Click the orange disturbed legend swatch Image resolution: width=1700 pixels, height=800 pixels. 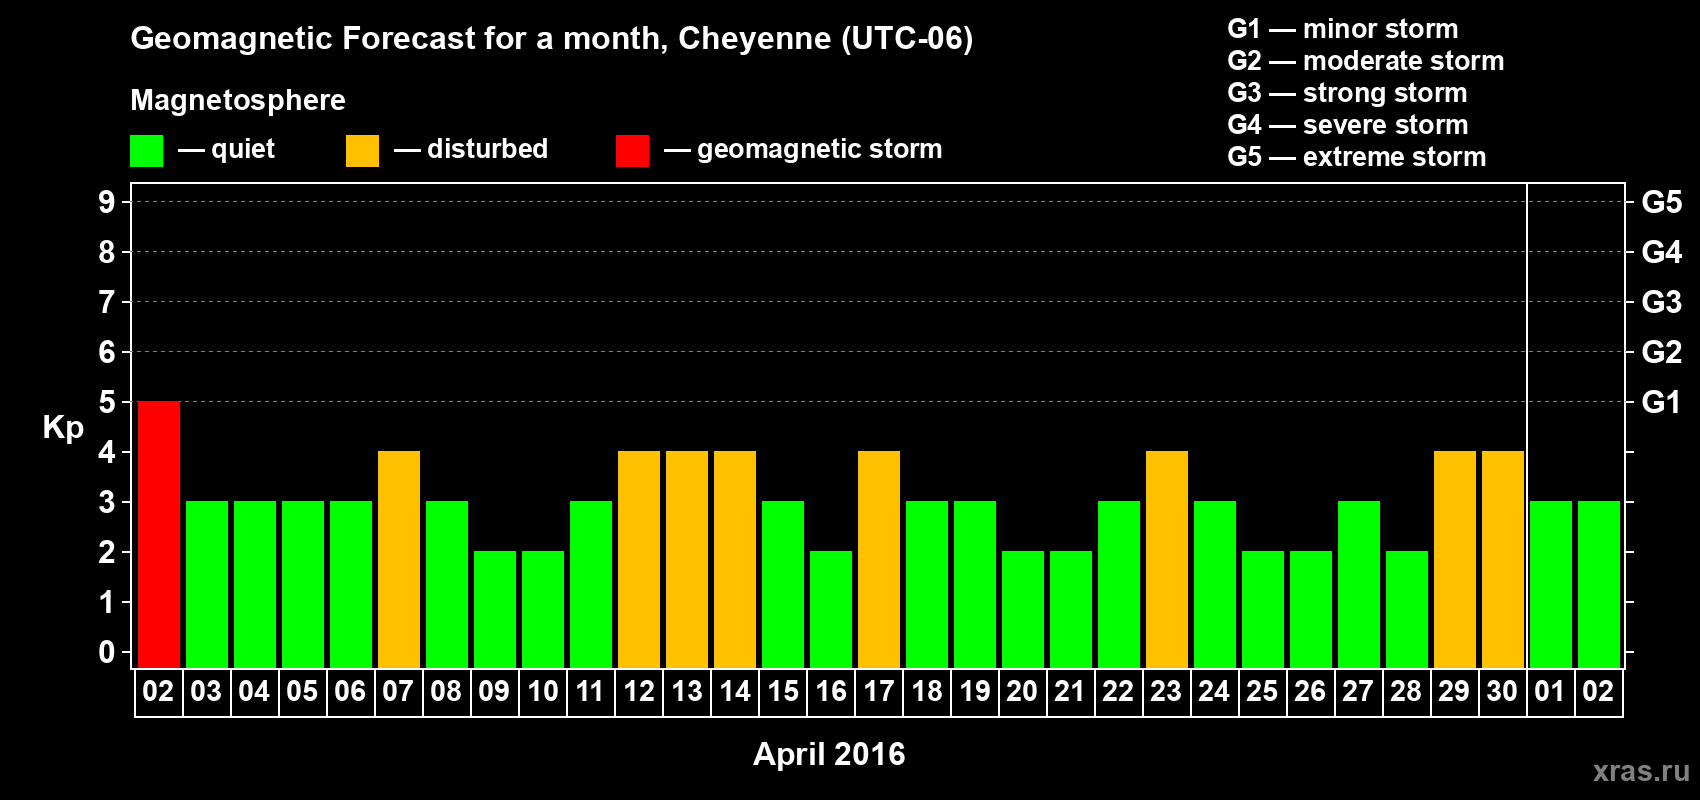pos(362,151)
